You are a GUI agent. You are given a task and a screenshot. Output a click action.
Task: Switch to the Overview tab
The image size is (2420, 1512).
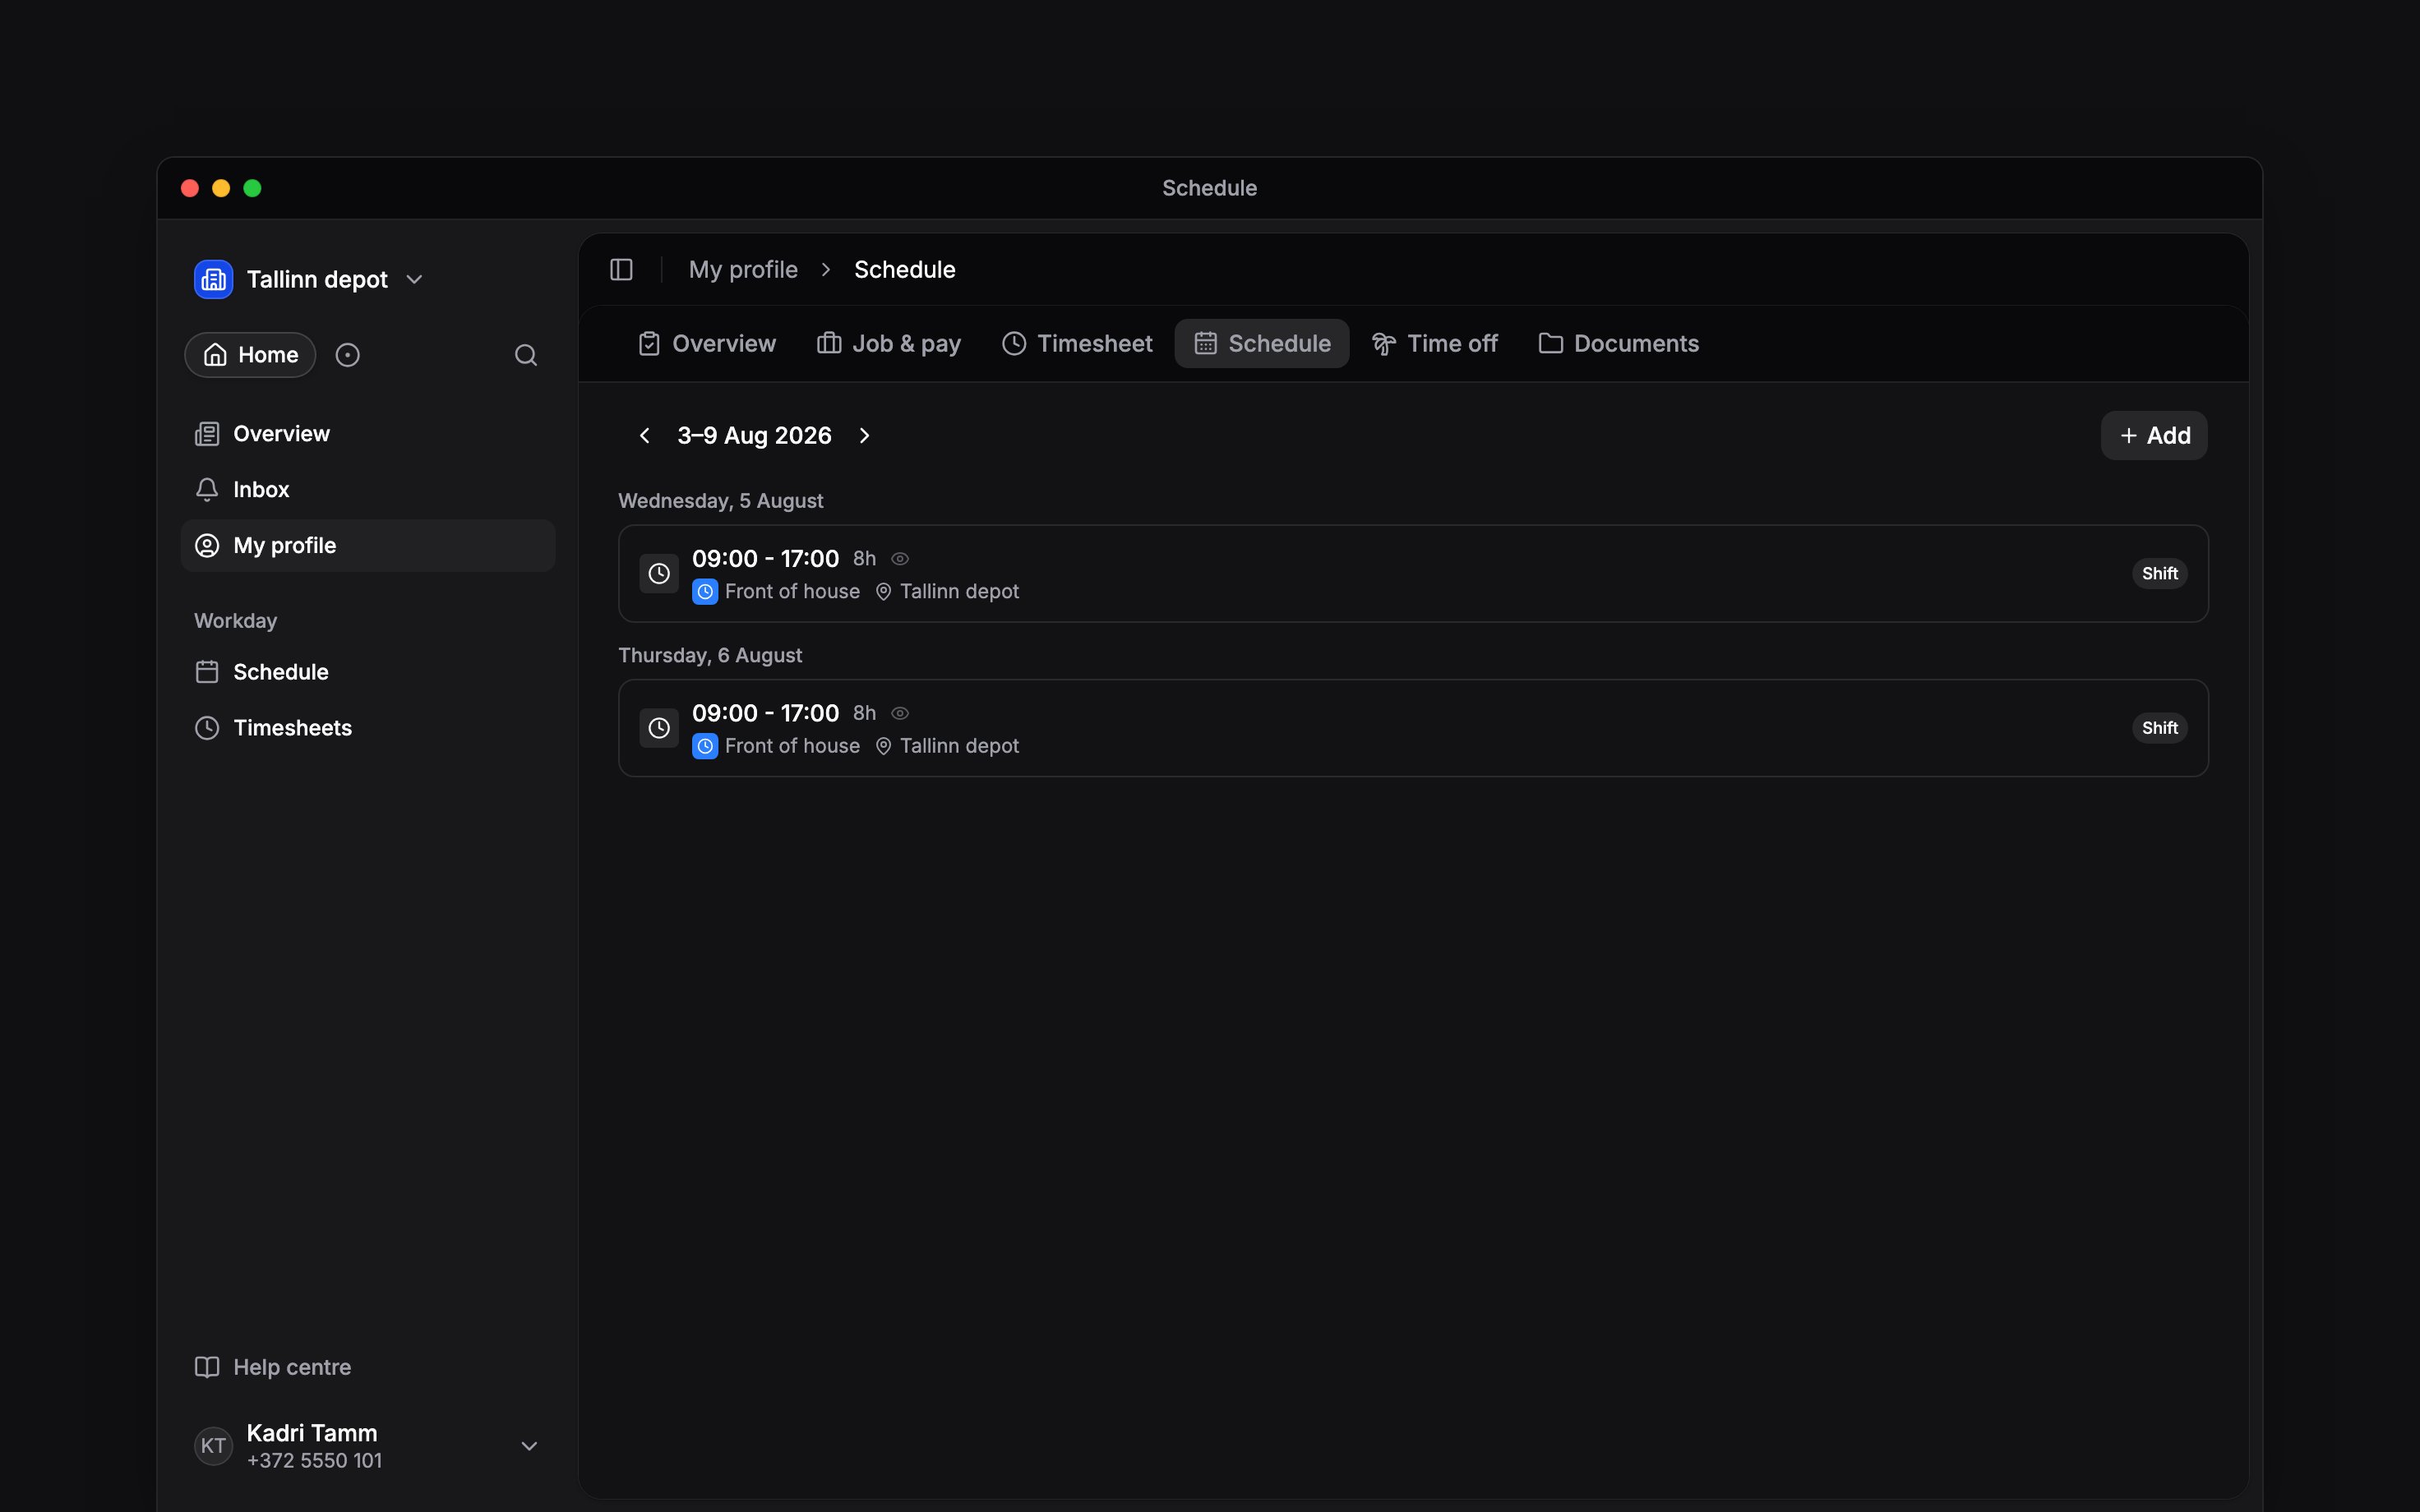tap(706, 344)
